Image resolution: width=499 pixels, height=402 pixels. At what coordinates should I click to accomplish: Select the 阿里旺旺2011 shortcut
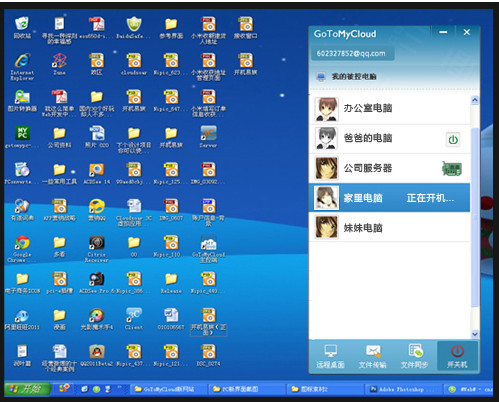click(x=22, y=319)
